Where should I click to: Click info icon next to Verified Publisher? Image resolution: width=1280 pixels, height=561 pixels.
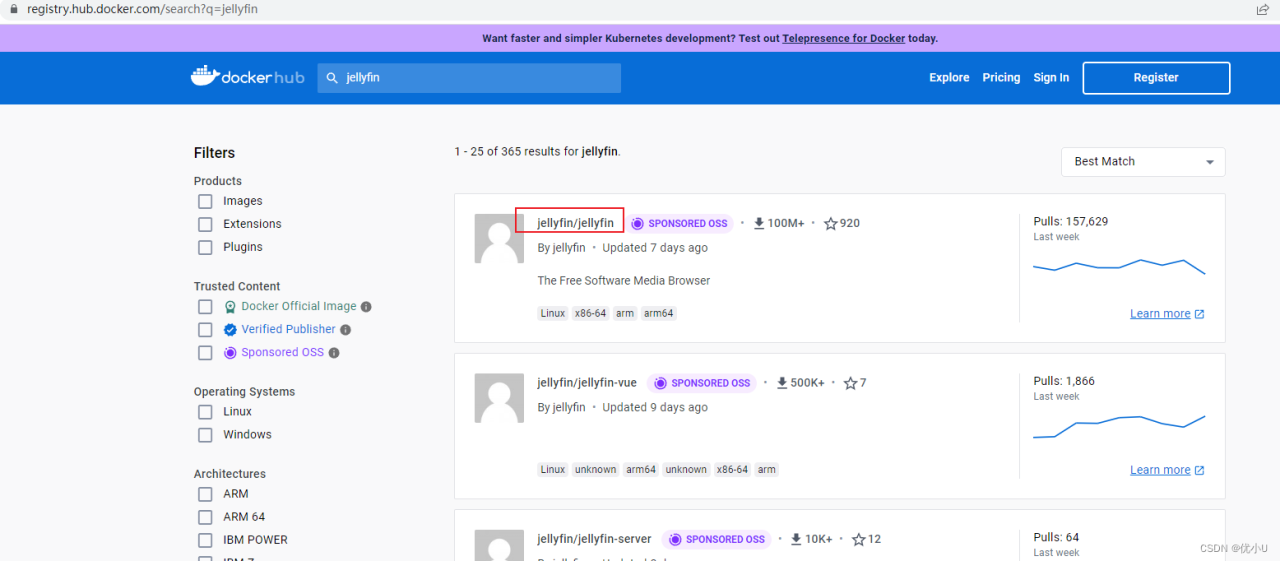345,330
